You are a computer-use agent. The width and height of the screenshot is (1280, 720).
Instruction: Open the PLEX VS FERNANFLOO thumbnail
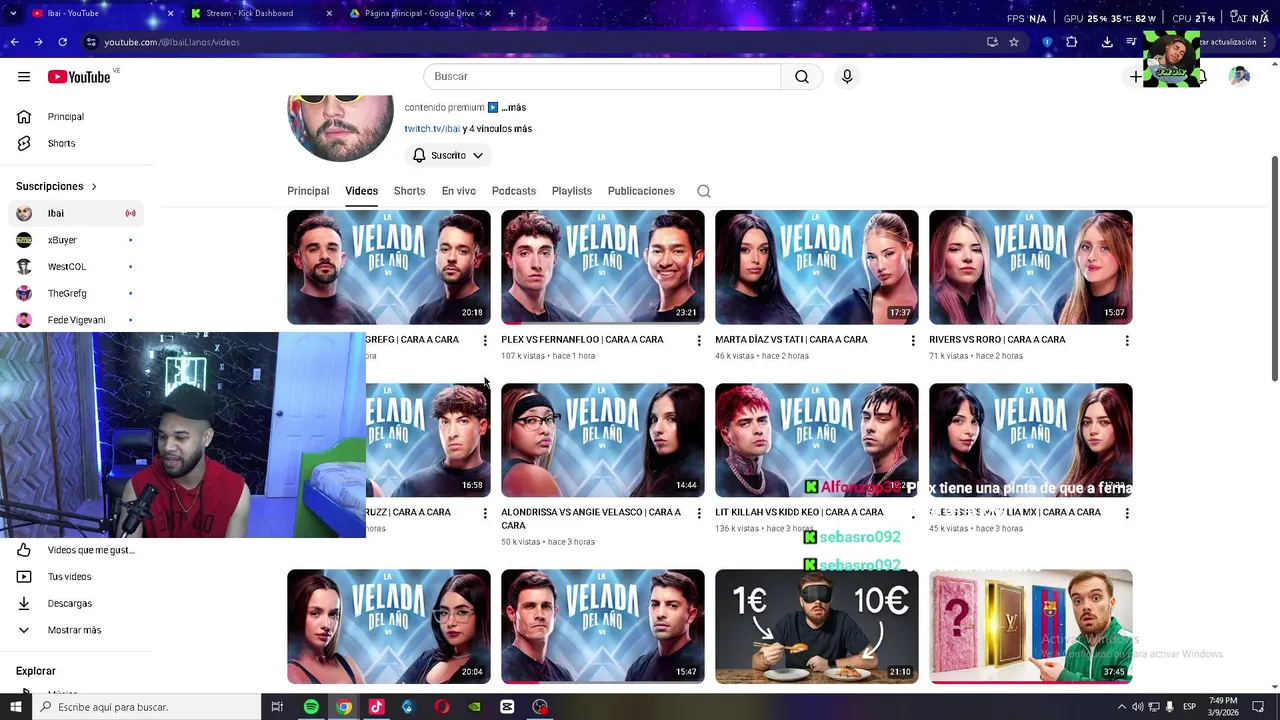click(x=603, y=267)
